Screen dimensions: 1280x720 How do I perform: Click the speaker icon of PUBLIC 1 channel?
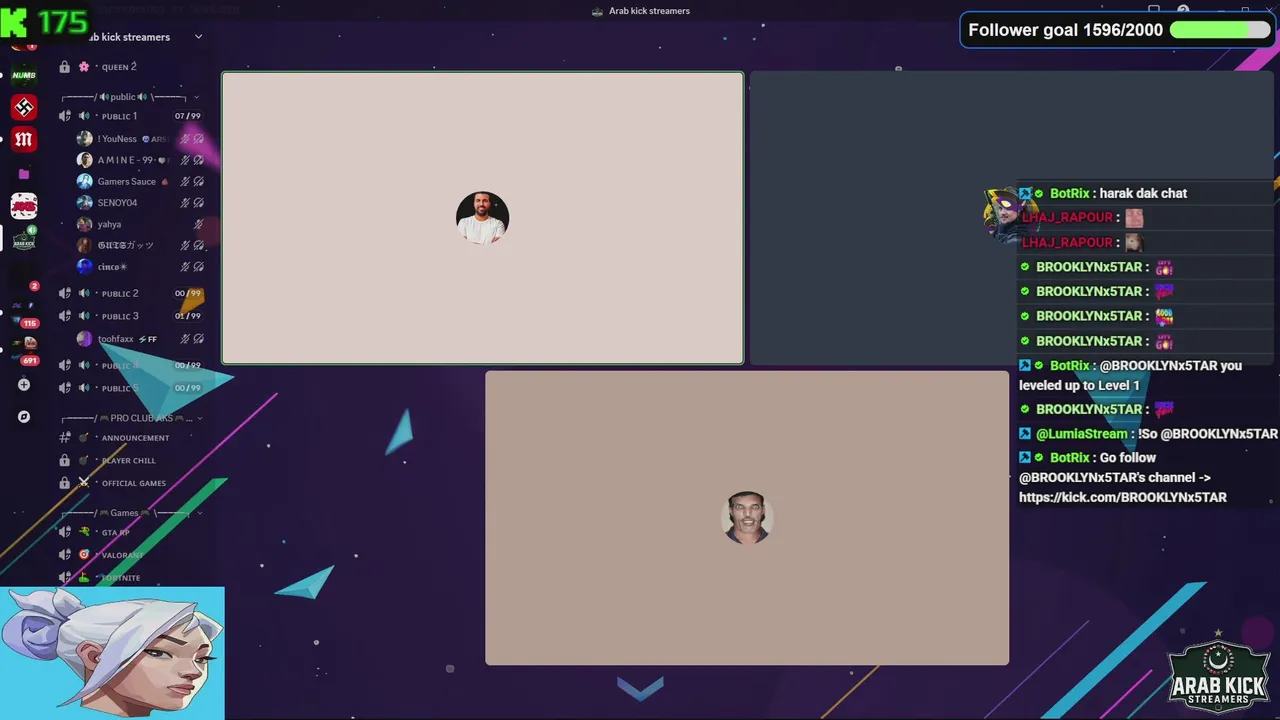65,116
